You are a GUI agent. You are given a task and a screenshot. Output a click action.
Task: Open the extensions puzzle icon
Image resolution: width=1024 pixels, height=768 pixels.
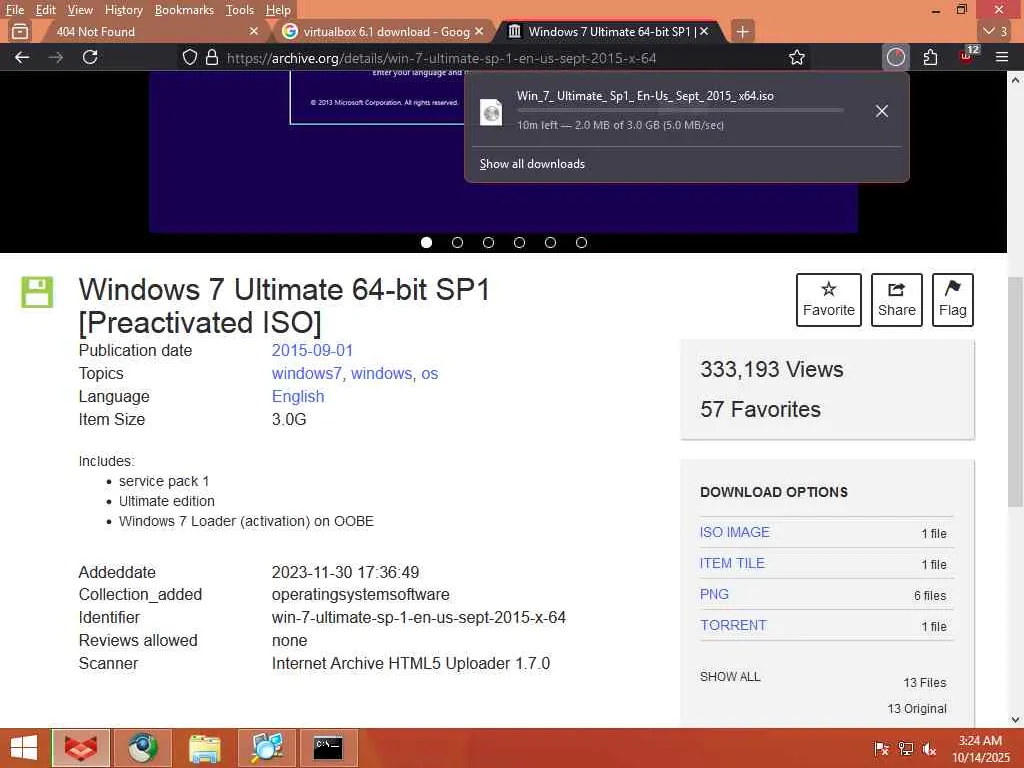931,57
